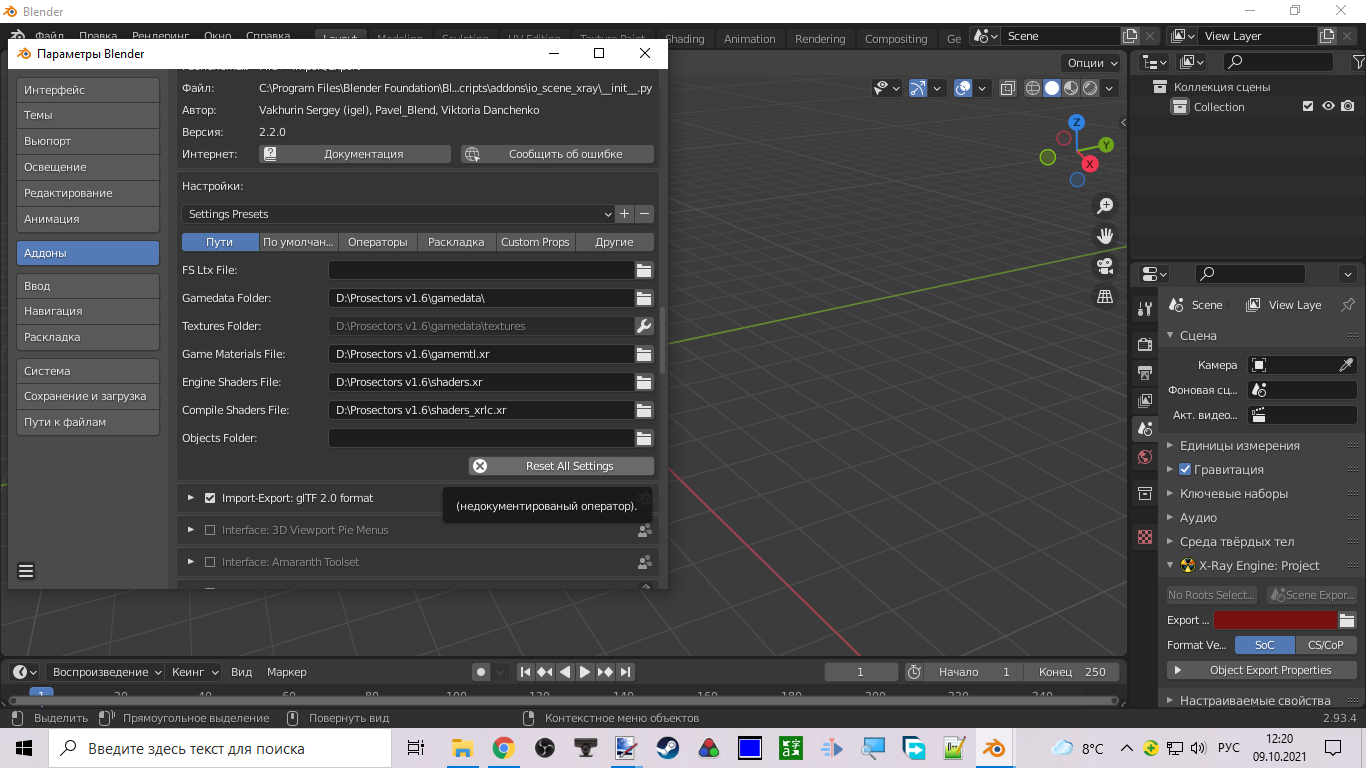Image resolution: width=1366 pixels, height=768 pixels.
Task: Open the Tool properties tab icon
Action: 1145,309
